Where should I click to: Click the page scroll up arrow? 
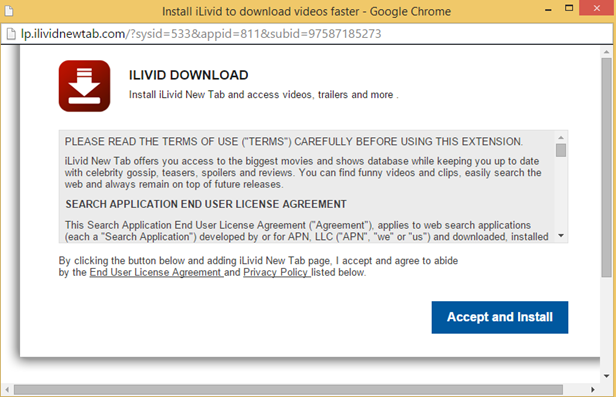pos(607,52)
